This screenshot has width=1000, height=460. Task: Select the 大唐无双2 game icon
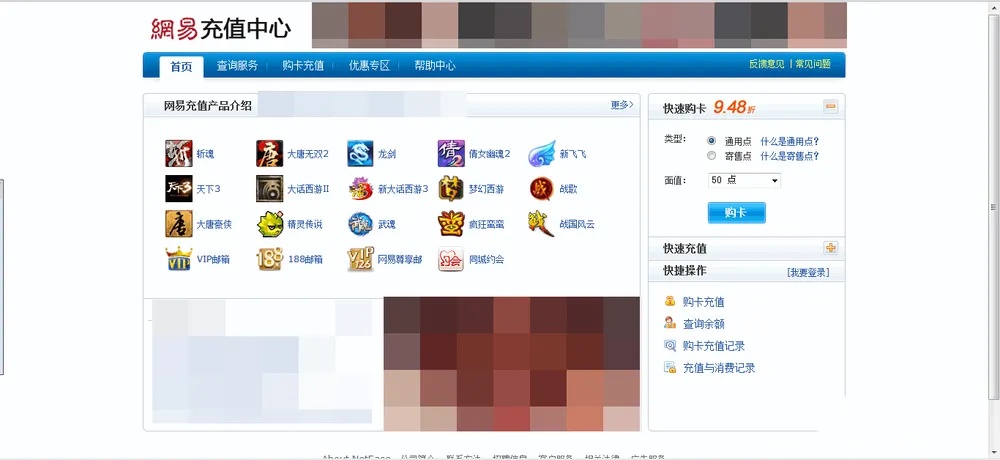click(269, 154)
